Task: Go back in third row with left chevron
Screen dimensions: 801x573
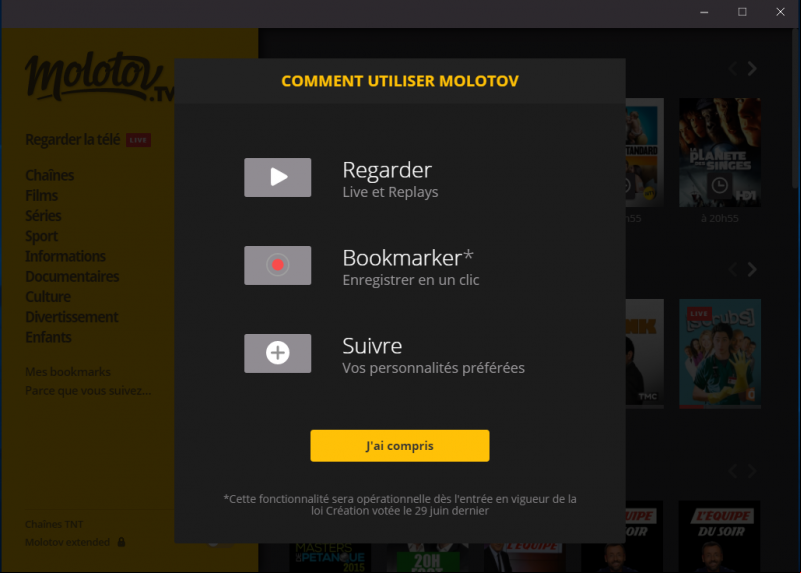Action: [x=733, y=470]
